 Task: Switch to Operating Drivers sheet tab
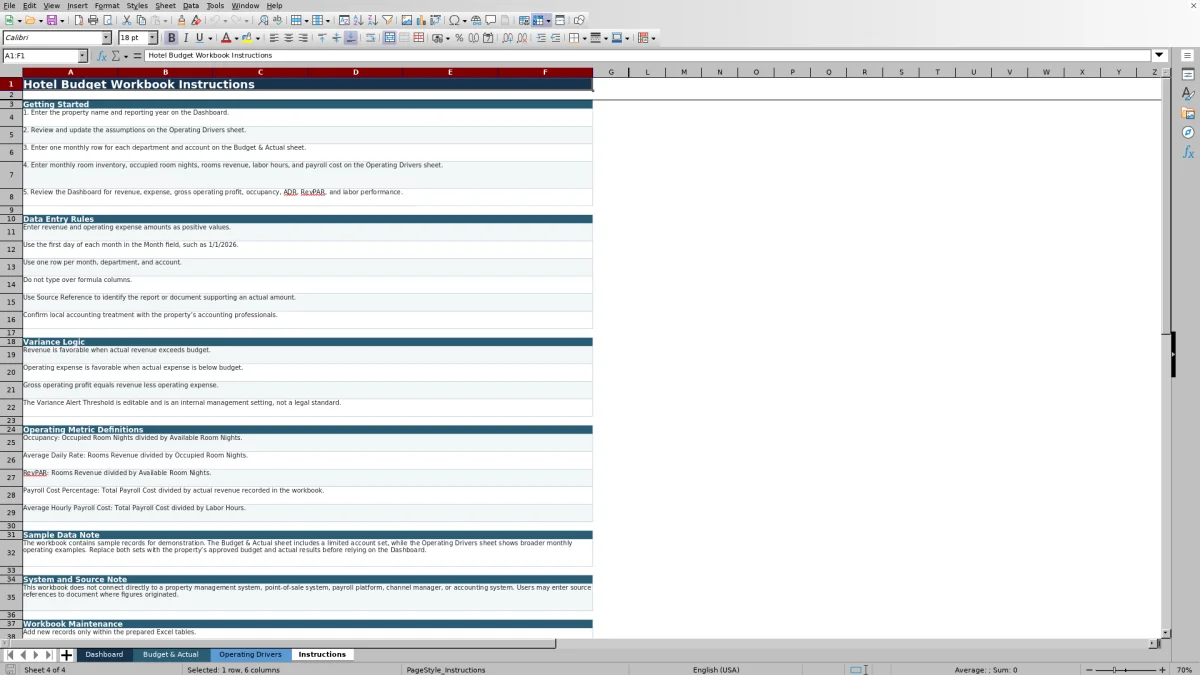pyautogui.click(x=250, y=655)
